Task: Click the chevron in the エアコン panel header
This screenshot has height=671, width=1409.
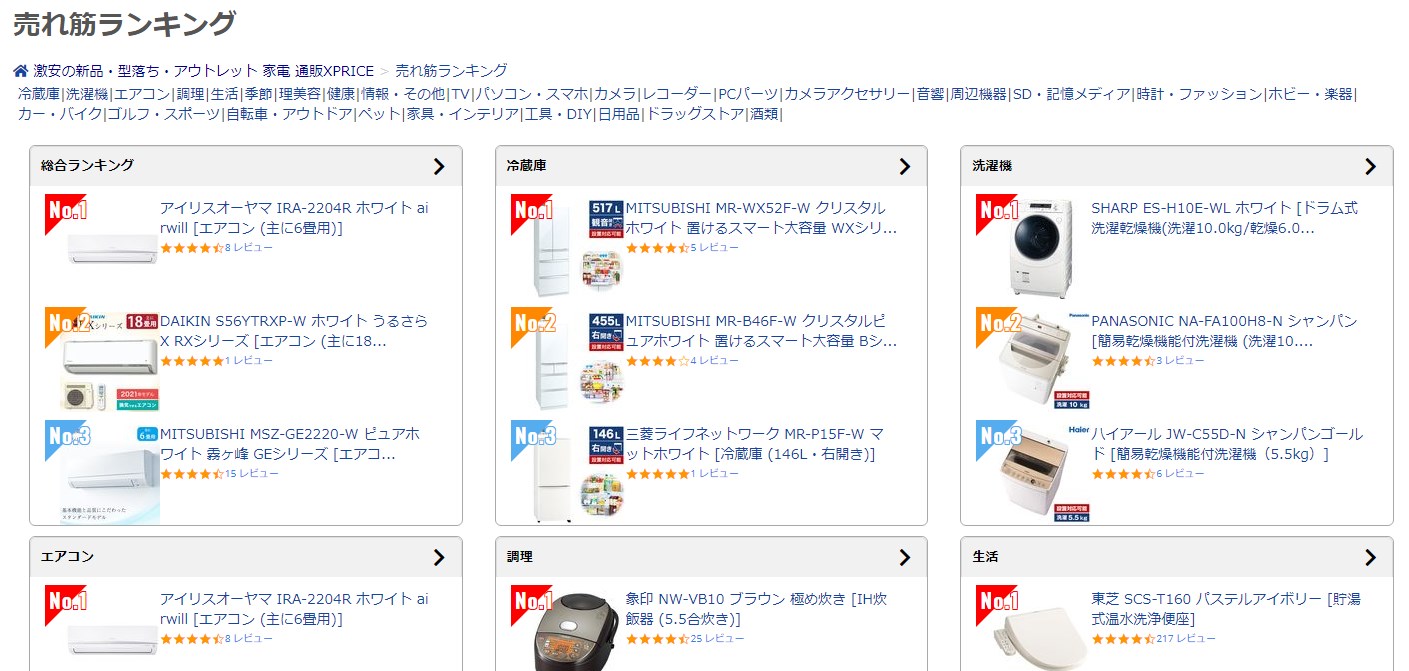Action: pyautogui.click(x=439, y=557)
